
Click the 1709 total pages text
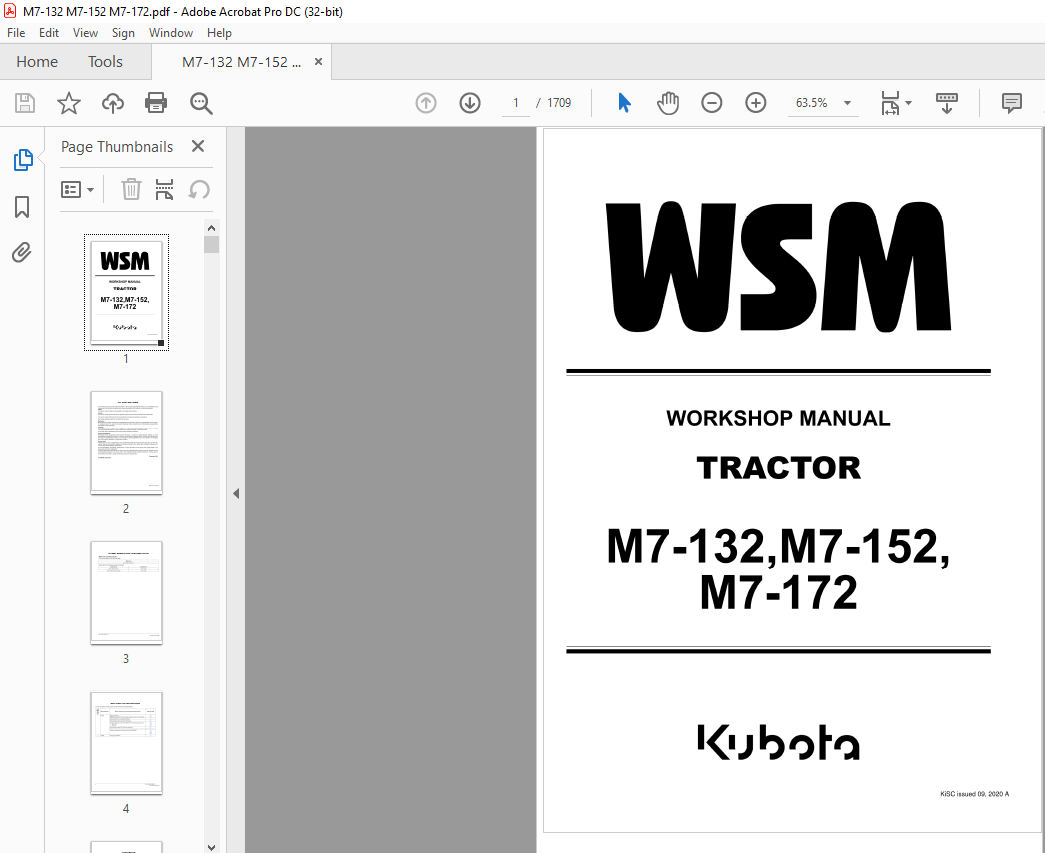(559, 103)
